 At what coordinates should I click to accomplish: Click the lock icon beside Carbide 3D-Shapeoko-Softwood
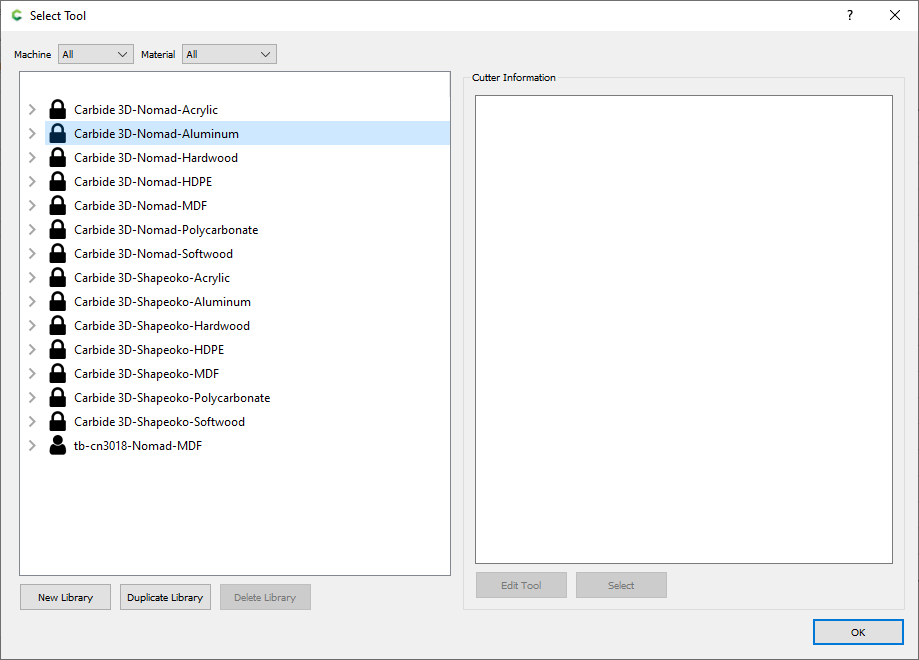(x=57, y=421)
